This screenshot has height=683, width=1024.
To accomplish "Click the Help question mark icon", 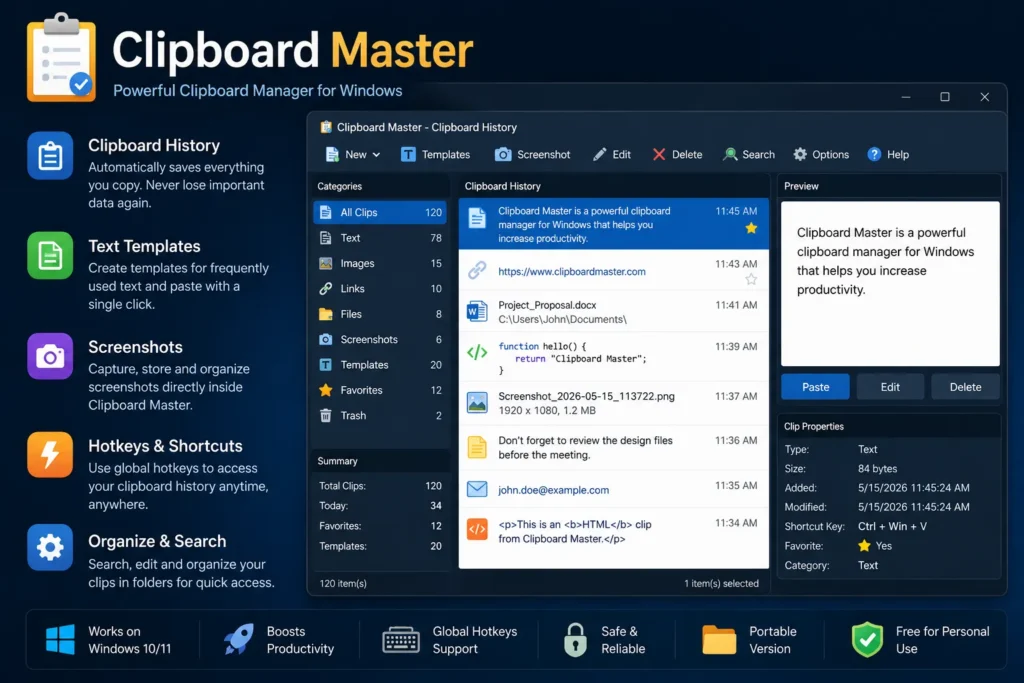I will [x=874, y=155].
